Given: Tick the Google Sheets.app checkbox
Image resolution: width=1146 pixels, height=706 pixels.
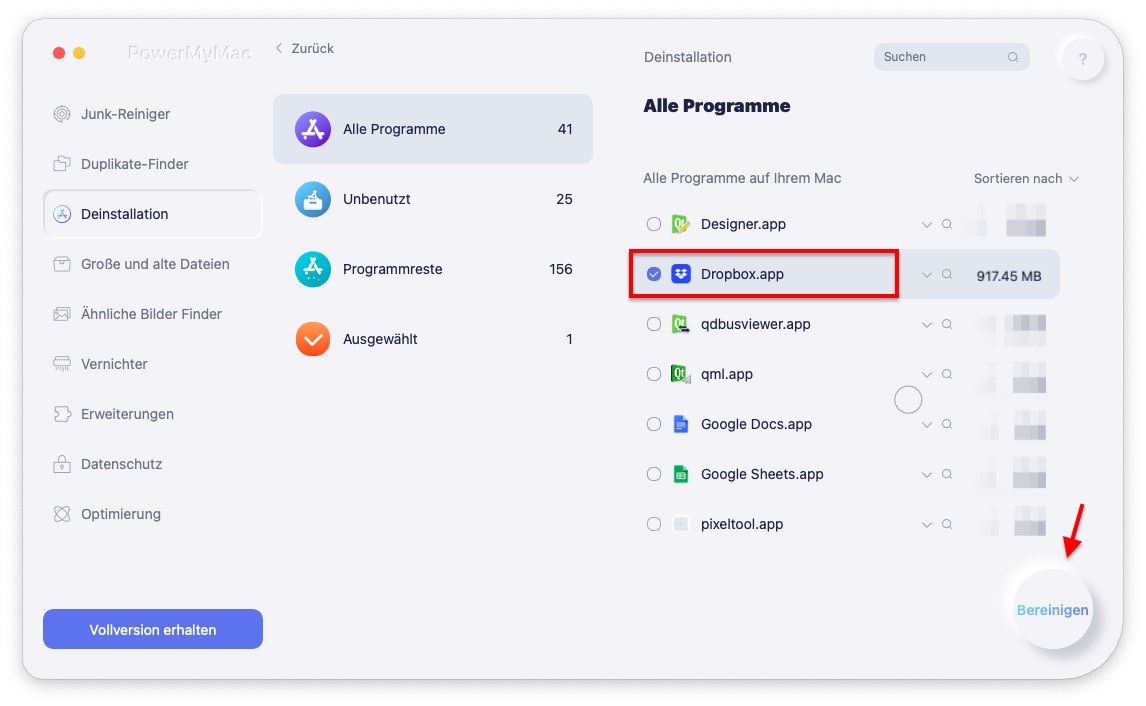Looking at the screenshot, I should point(653,474).
